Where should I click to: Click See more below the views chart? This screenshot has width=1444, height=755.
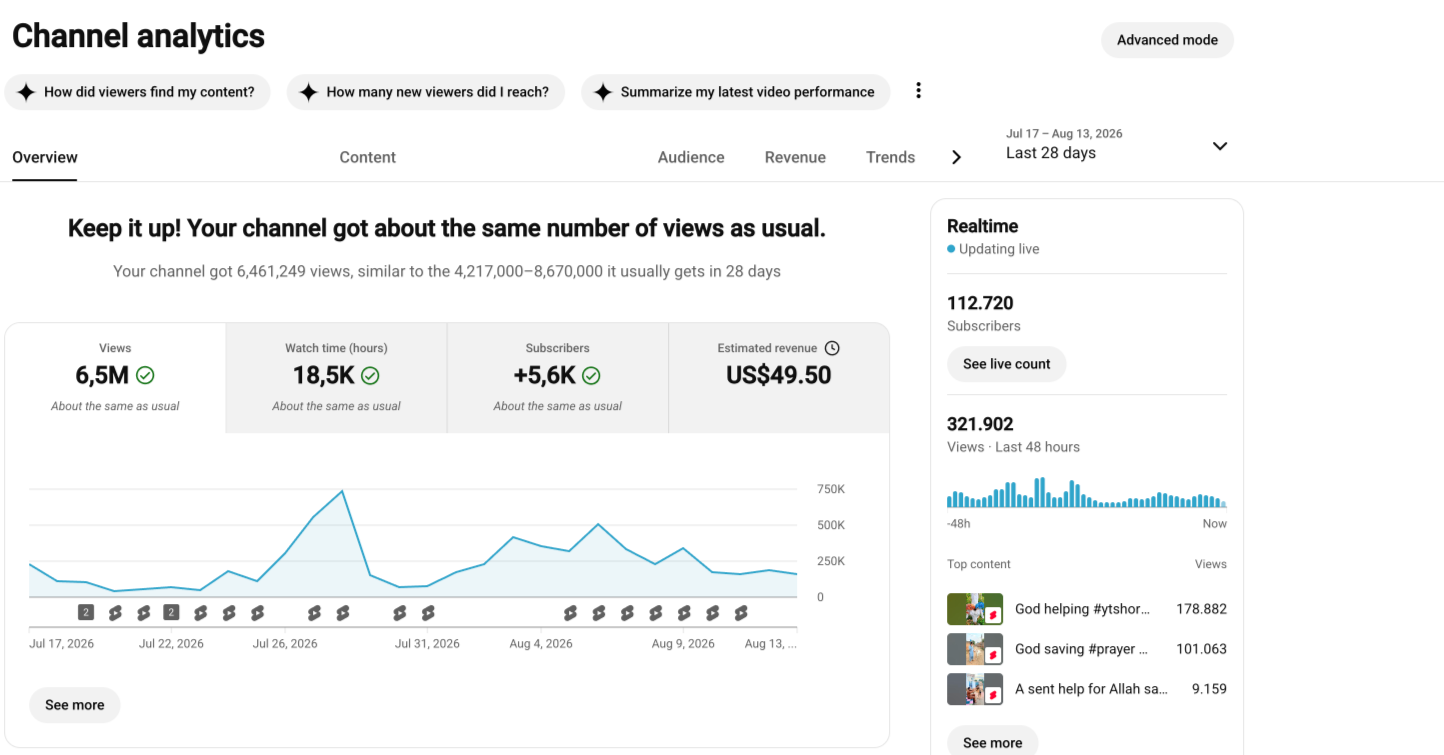(x=75, y=705)
